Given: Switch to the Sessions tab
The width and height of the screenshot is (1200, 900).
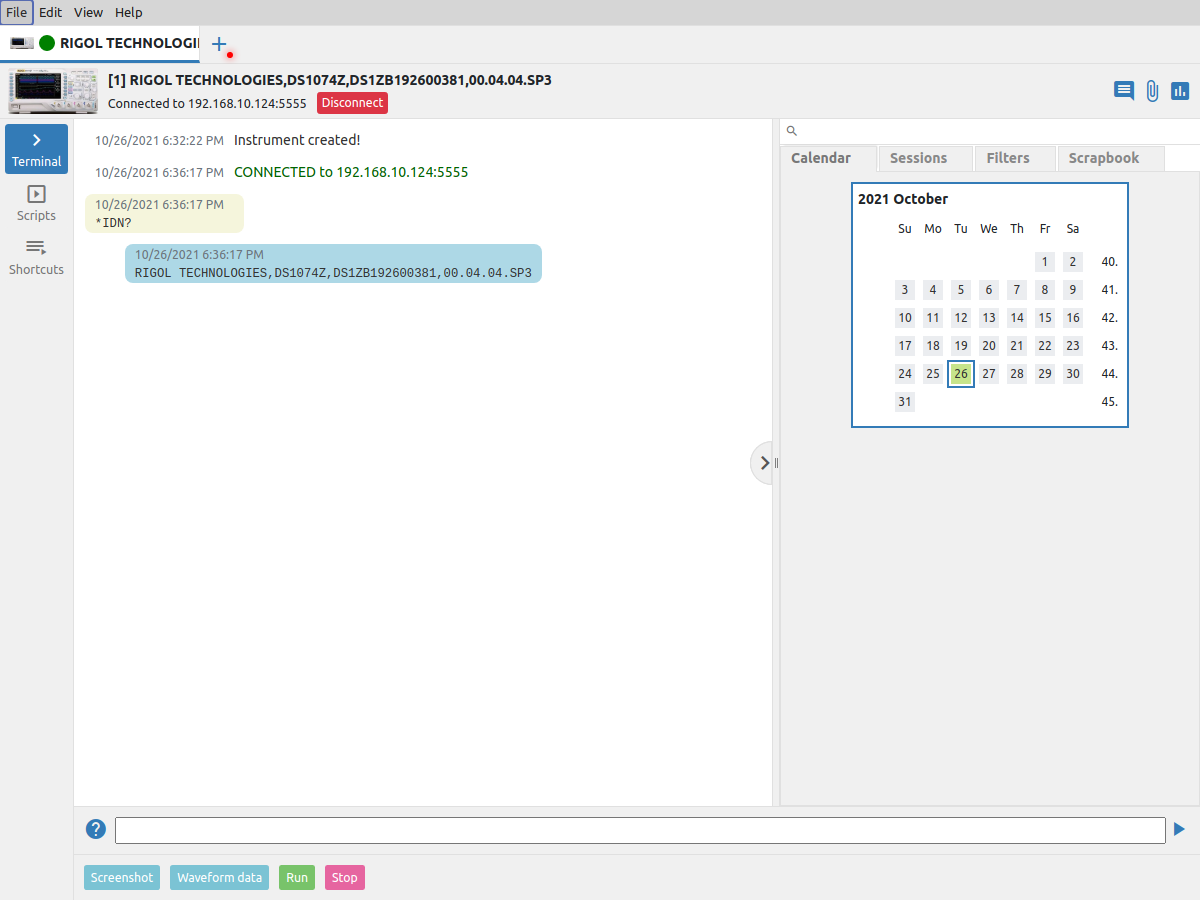Looking at the screenshot, I should [x=925, y=158].
